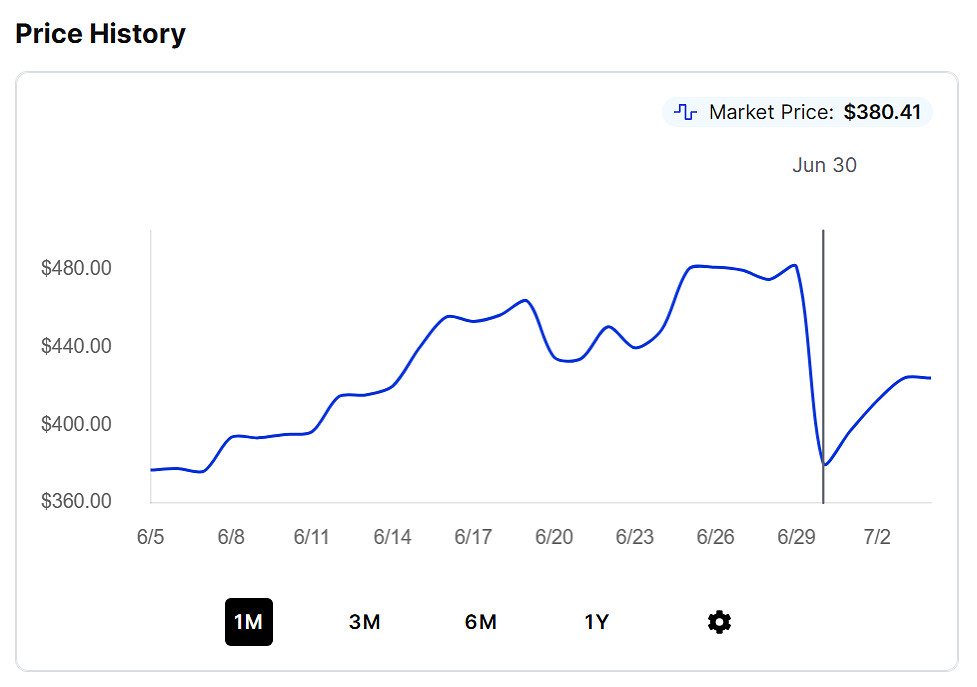Click the Jun 30 vertical marker line

tap(823, 350)
